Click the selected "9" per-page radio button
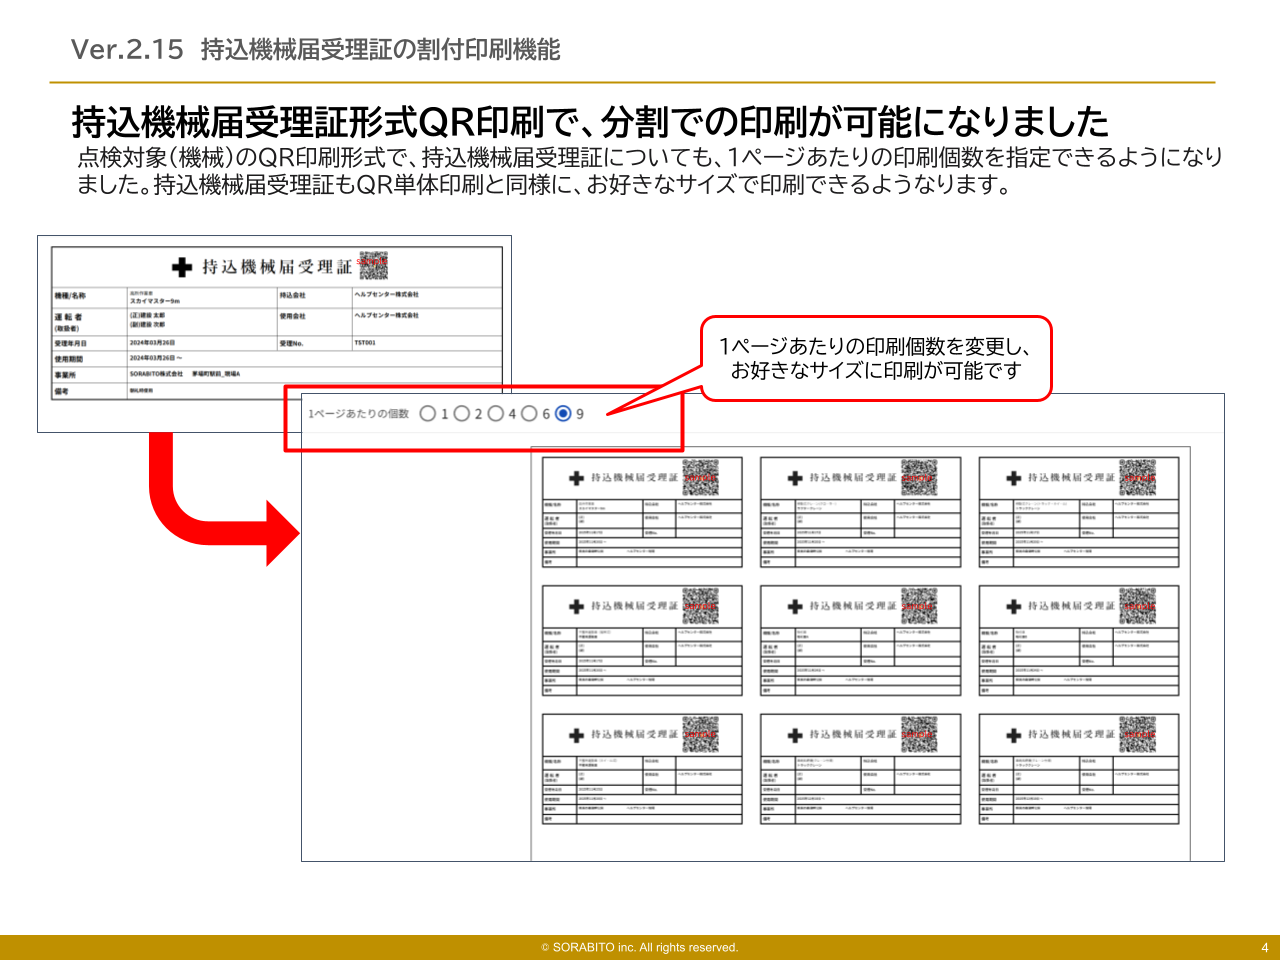The image size is (1280, 960). coord(563,414)
